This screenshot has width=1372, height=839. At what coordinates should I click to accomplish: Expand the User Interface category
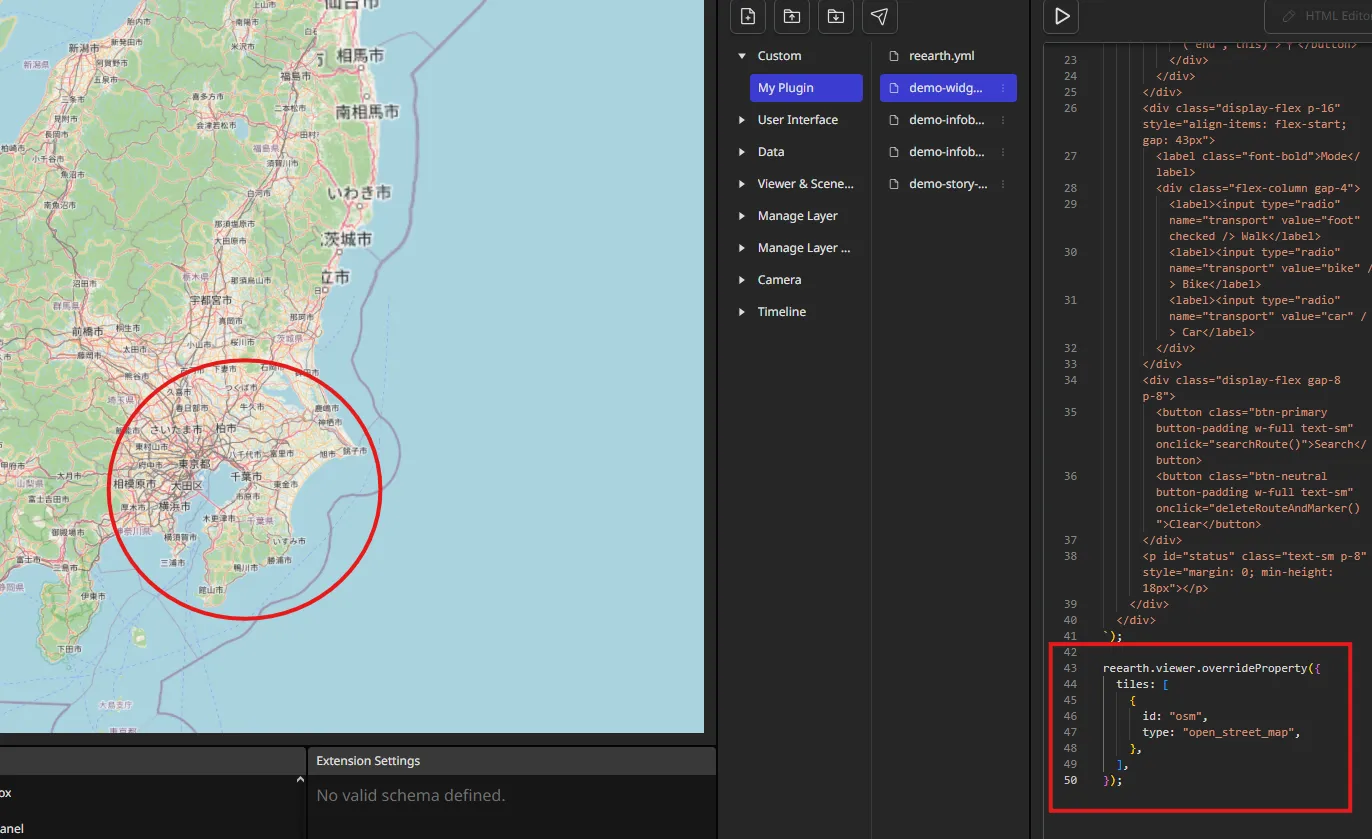coord(742,120)
